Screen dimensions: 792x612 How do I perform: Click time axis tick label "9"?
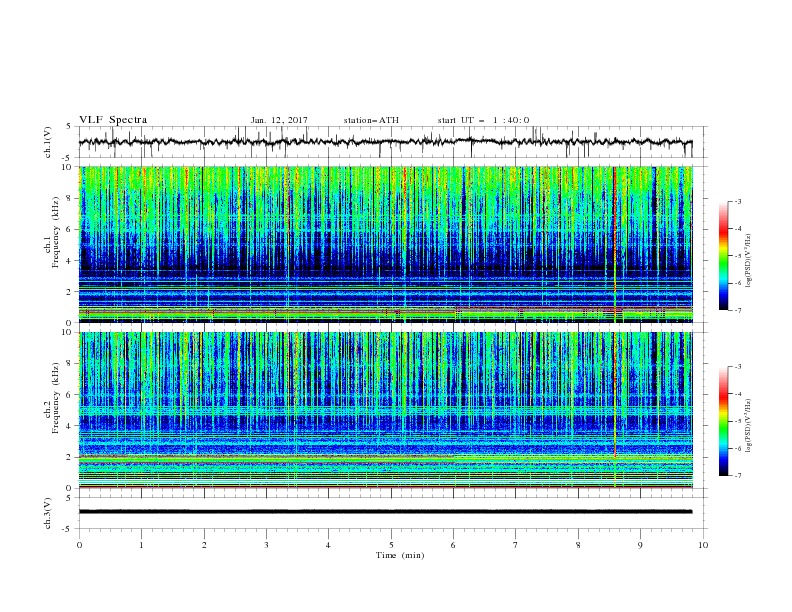pos(640,545)
